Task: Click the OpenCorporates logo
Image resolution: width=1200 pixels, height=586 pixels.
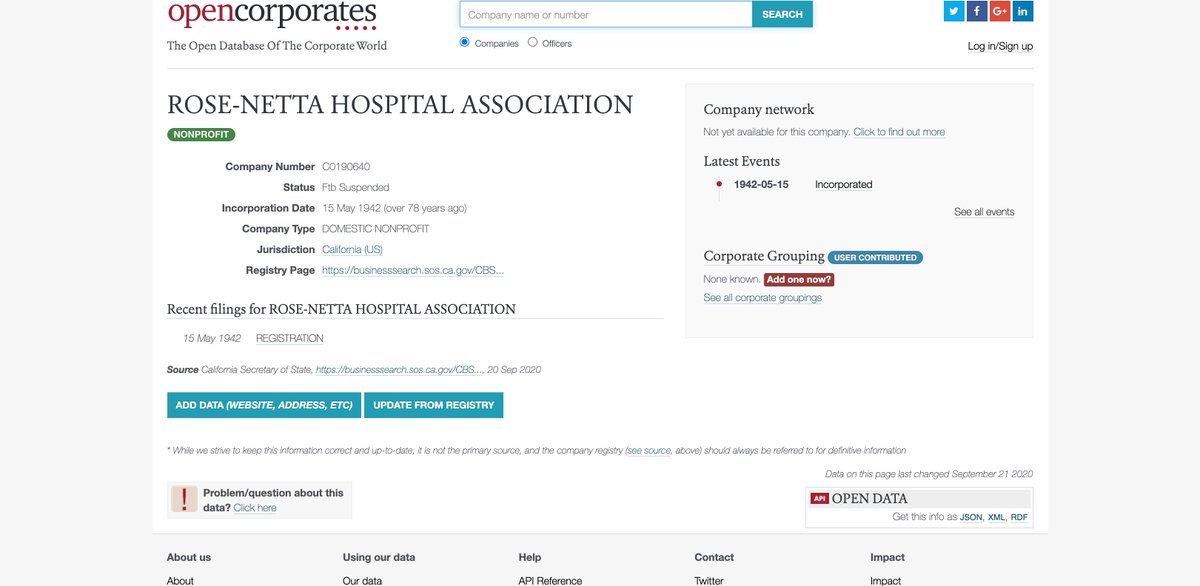Action: 270,16
